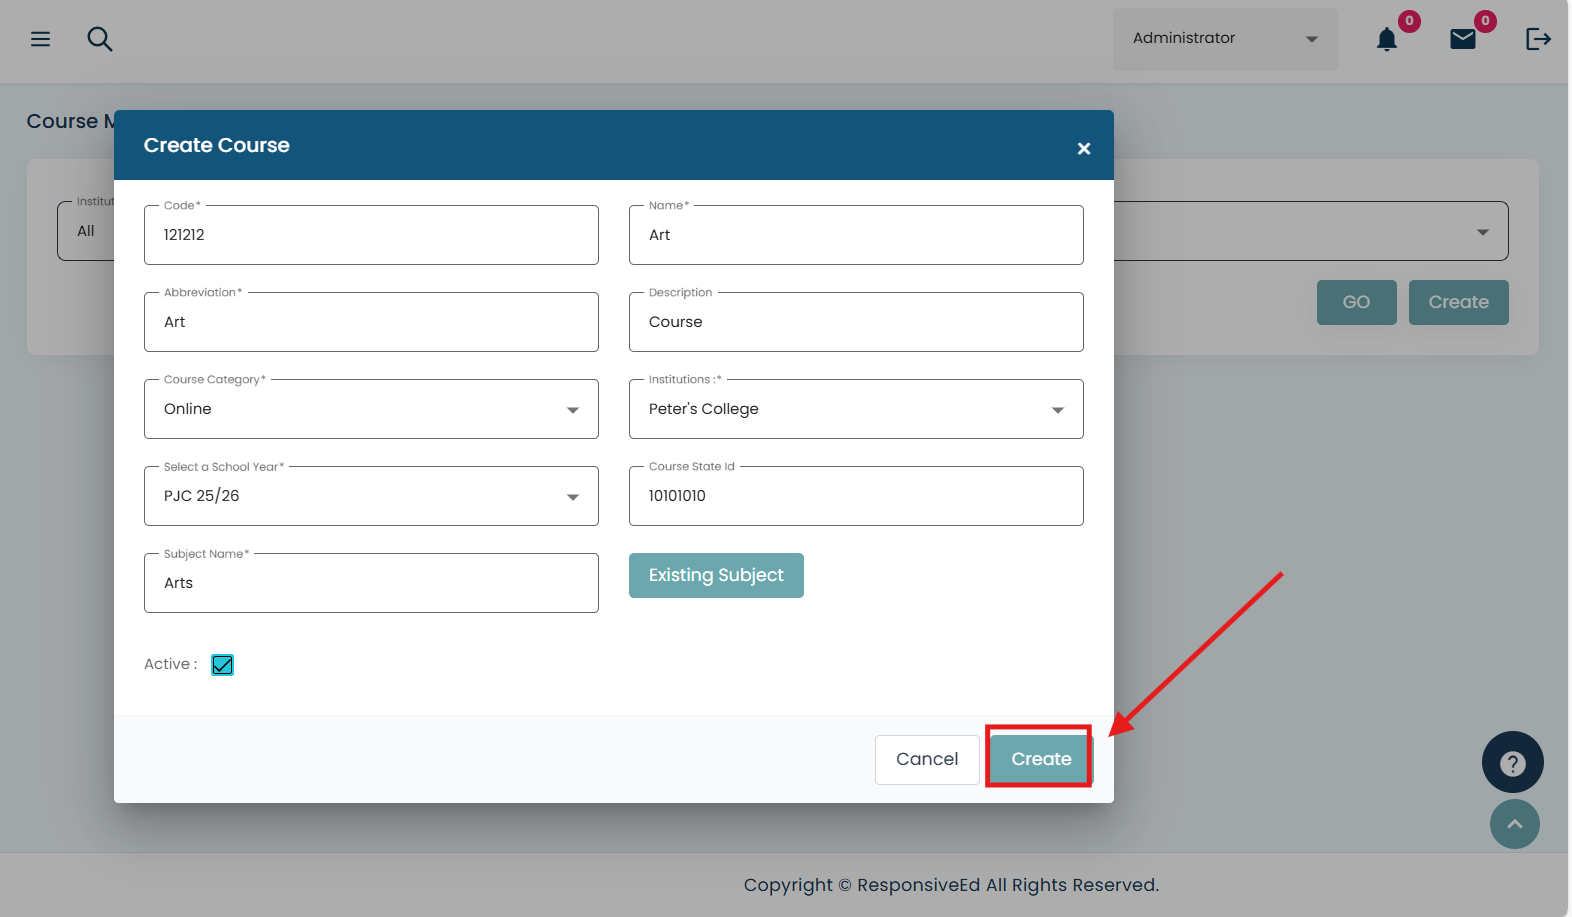This screenshot has width=1572, height=917.
Task: Open the notifications bell
Action: pos(1386,39)
